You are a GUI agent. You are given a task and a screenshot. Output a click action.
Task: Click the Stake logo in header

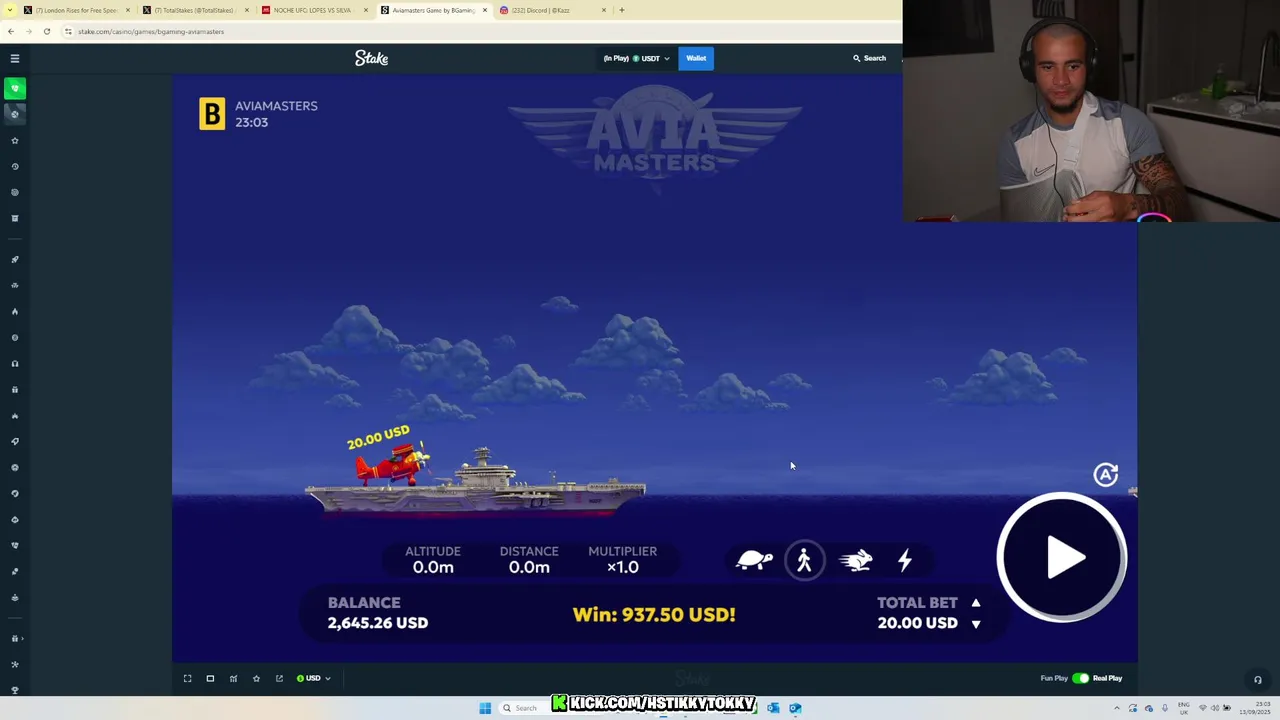pos(371,58)
